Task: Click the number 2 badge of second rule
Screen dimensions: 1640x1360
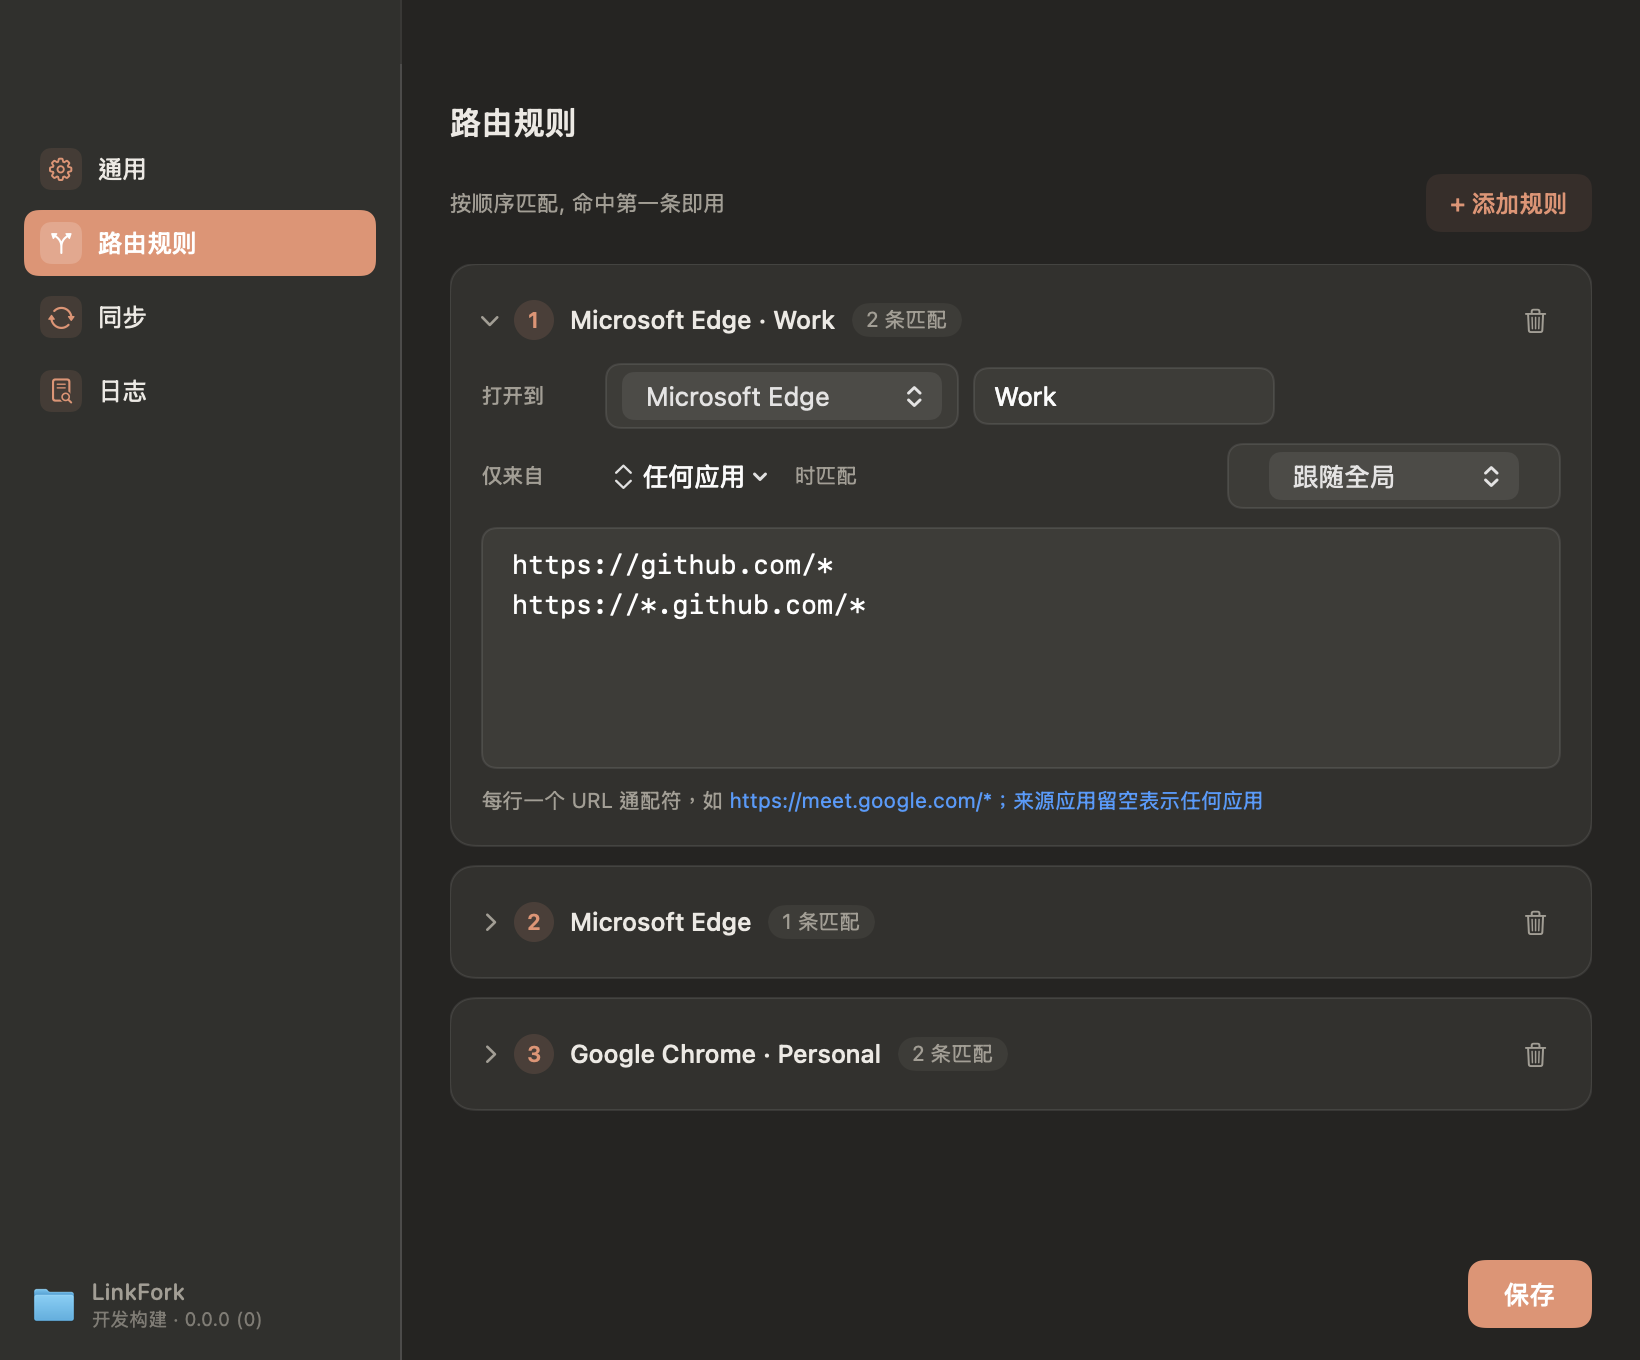Action: click(534, 922)
